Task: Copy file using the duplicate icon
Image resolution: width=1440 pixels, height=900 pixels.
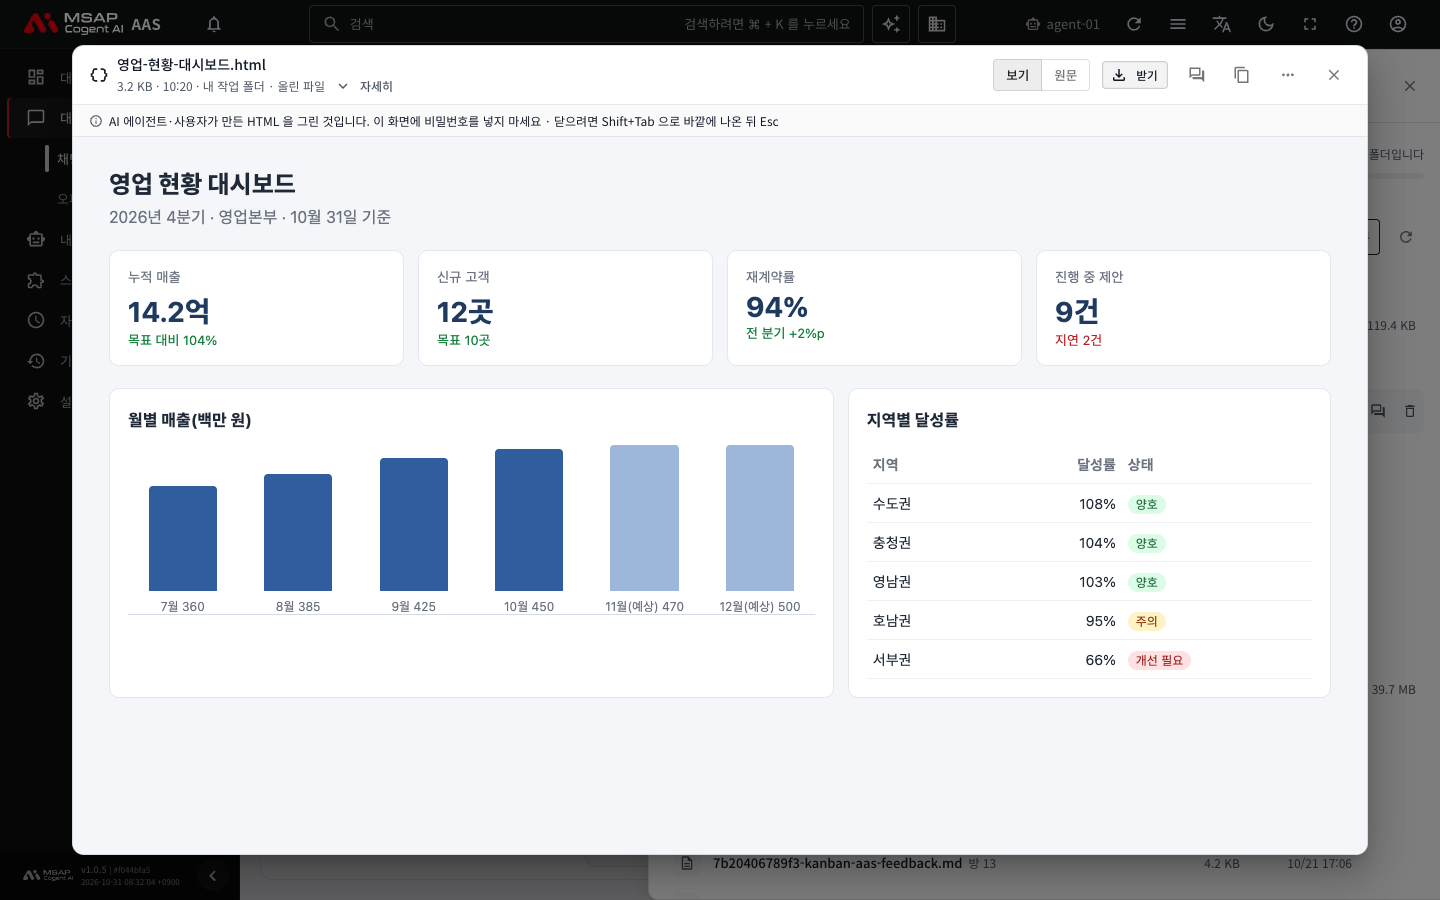Action: click(1242, 75)
